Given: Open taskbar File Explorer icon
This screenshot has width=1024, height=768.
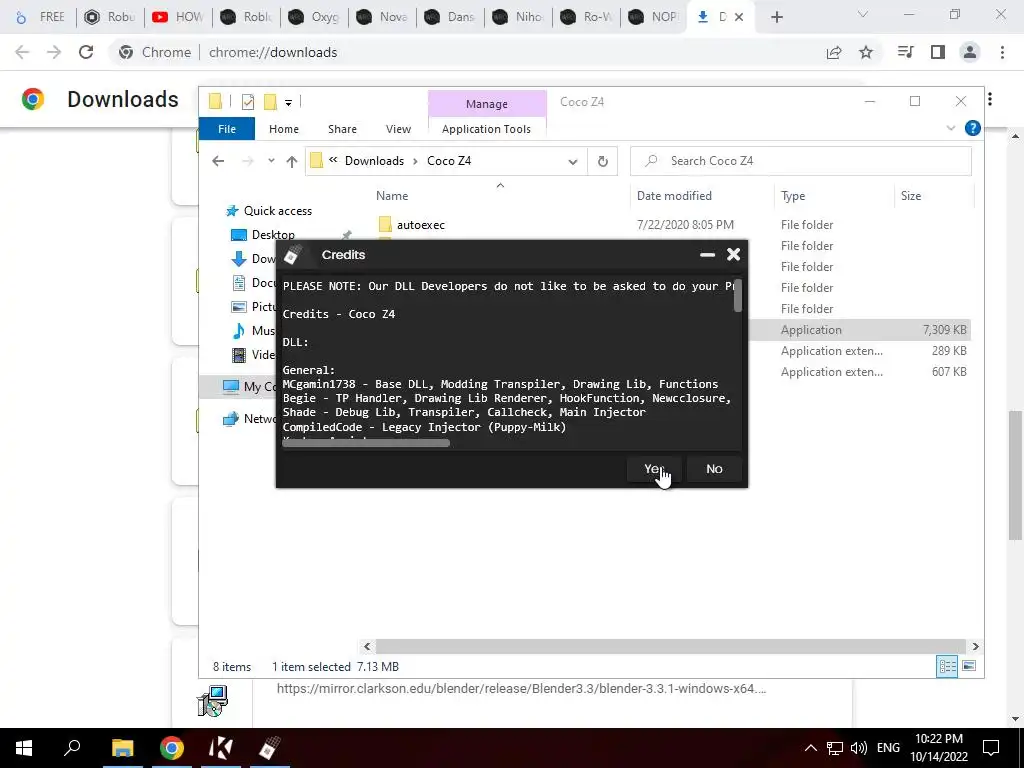Looking at the screenshot, I should click(x=122, y=748).
